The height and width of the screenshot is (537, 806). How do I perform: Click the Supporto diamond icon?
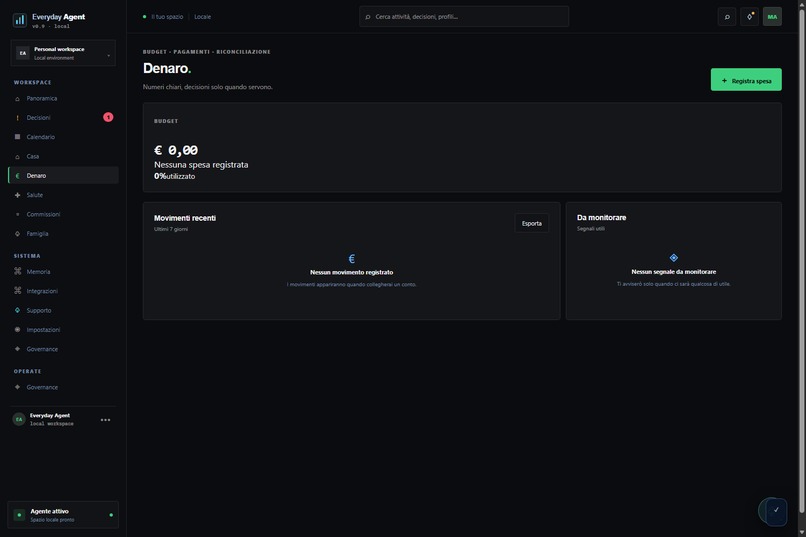17,310
